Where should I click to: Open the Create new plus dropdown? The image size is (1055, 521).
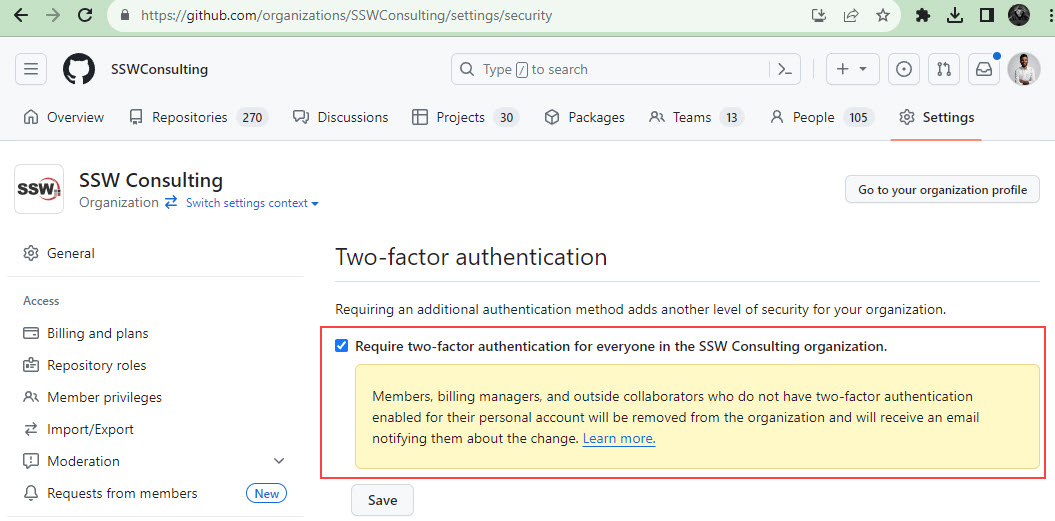tap(852, 69)
